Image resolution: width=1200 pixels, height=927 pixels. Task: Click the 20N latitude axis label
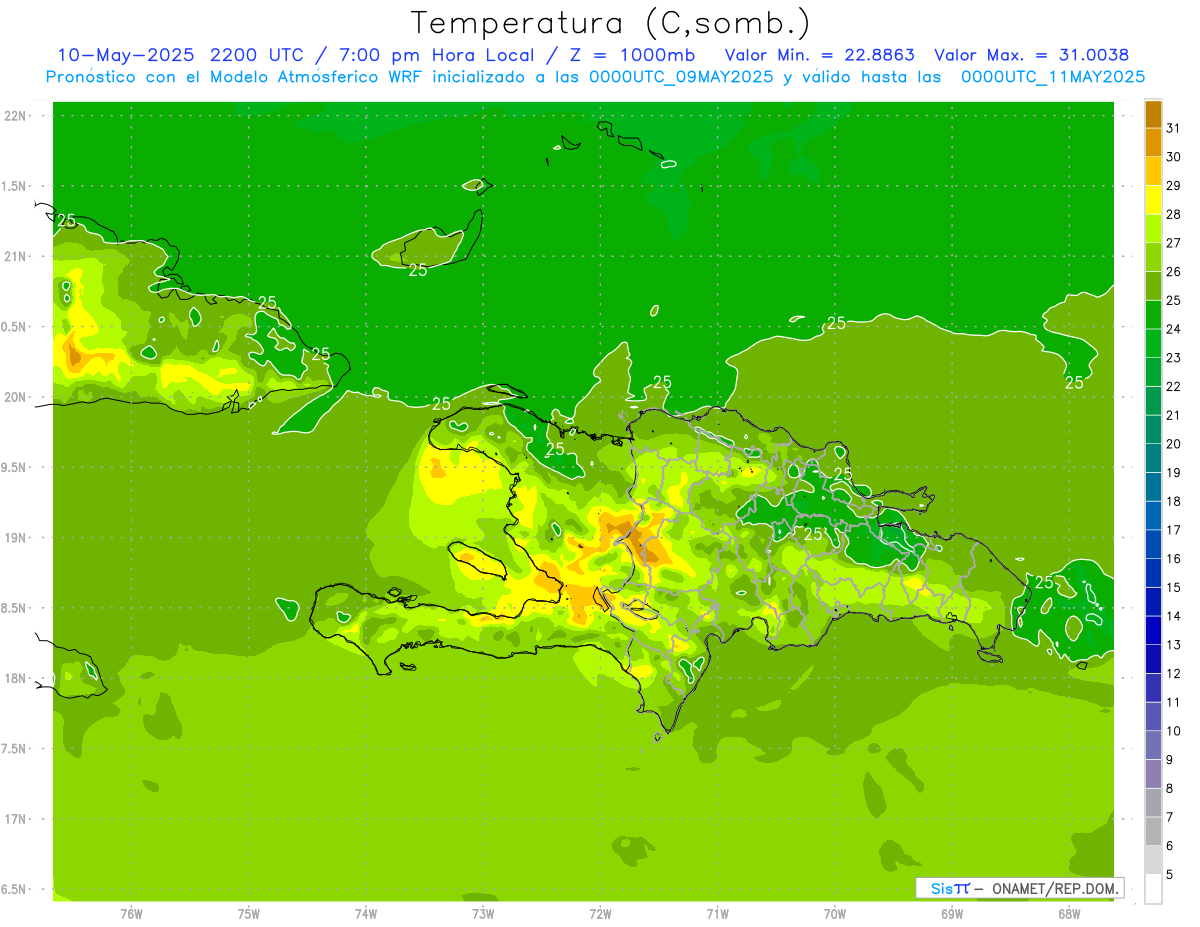pos(15,397)
